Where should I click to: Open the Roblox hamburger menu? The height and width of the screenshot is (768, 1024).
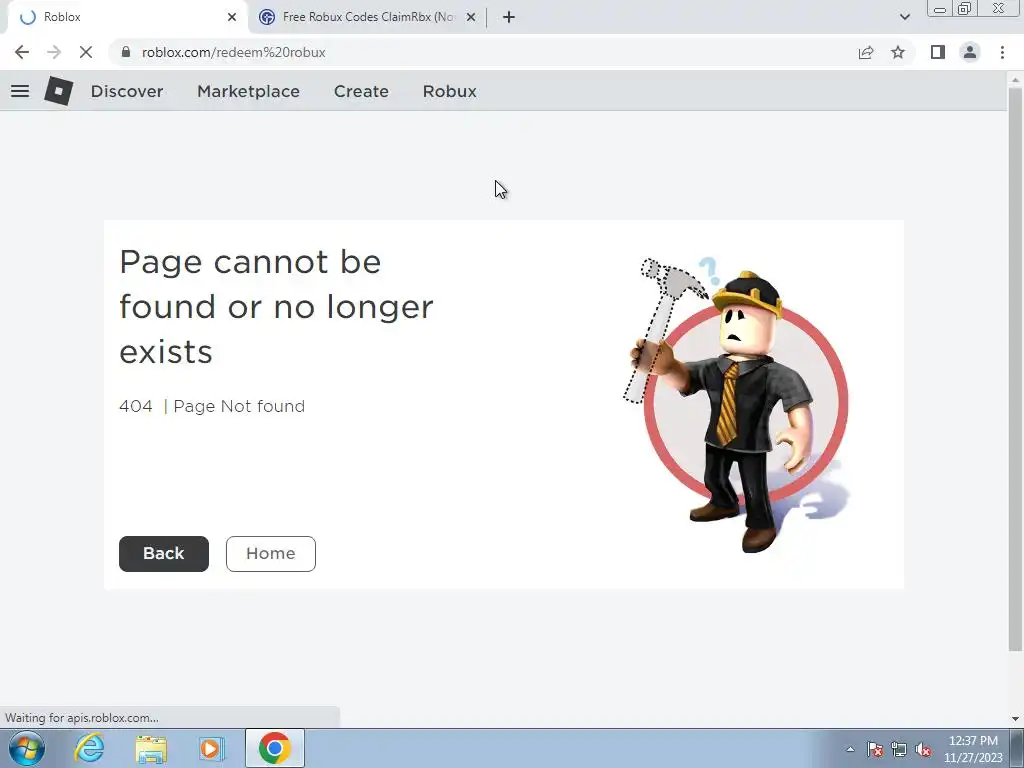[20, 91]
